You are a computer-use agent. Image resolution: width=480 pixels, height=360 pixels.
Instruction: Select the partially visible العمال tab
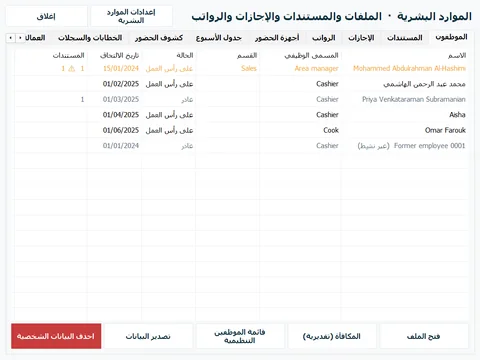coord(35,38)
